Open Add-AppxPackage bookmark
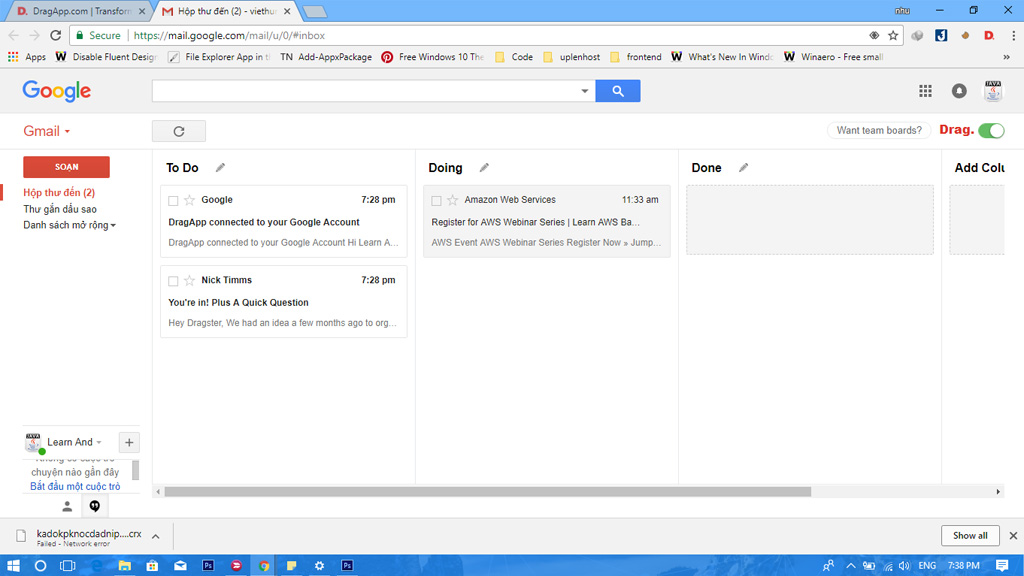This screenshot has height=576, width=1024. [x=326, y=57]
